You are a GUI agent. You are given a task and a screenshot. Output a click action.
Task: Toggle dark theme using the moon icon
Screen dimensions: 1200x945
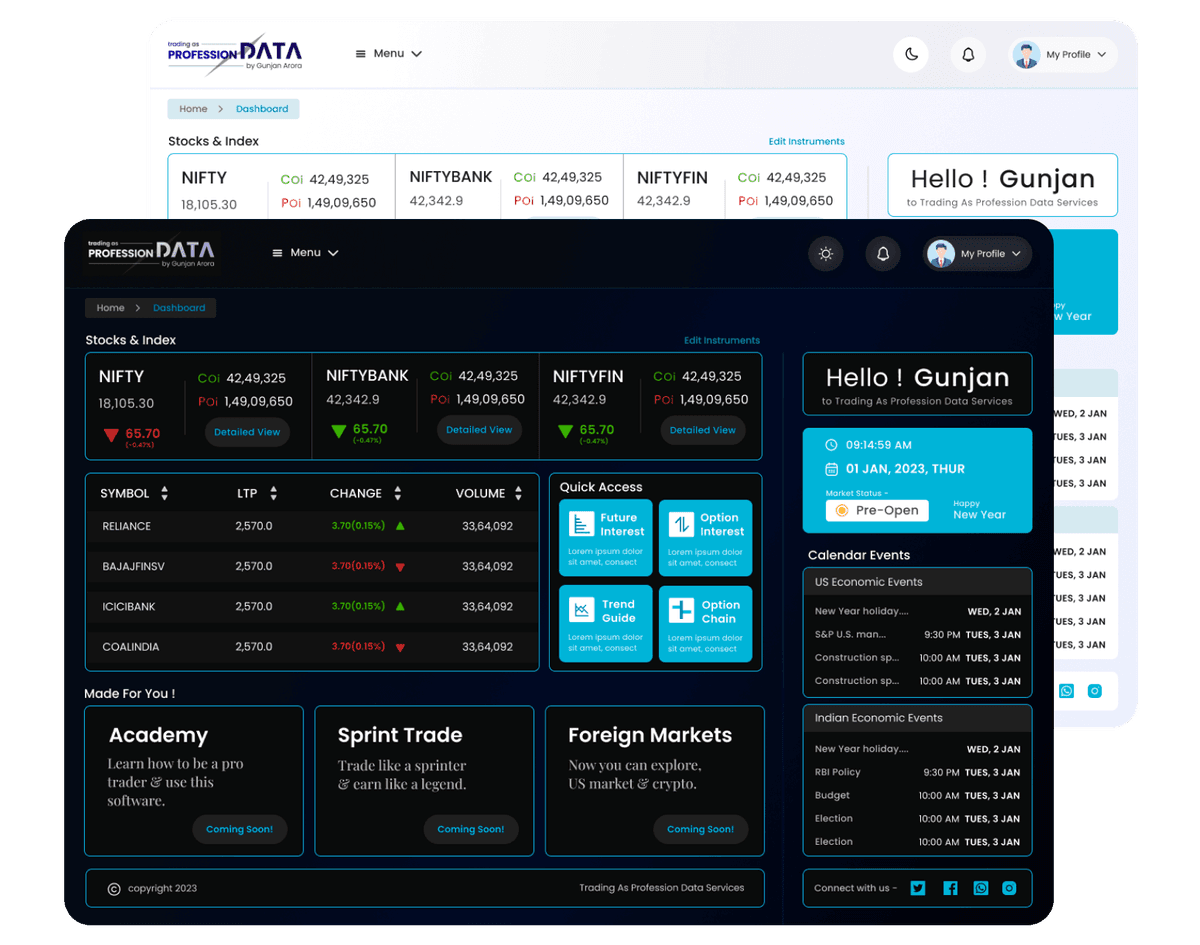(911, 54)
